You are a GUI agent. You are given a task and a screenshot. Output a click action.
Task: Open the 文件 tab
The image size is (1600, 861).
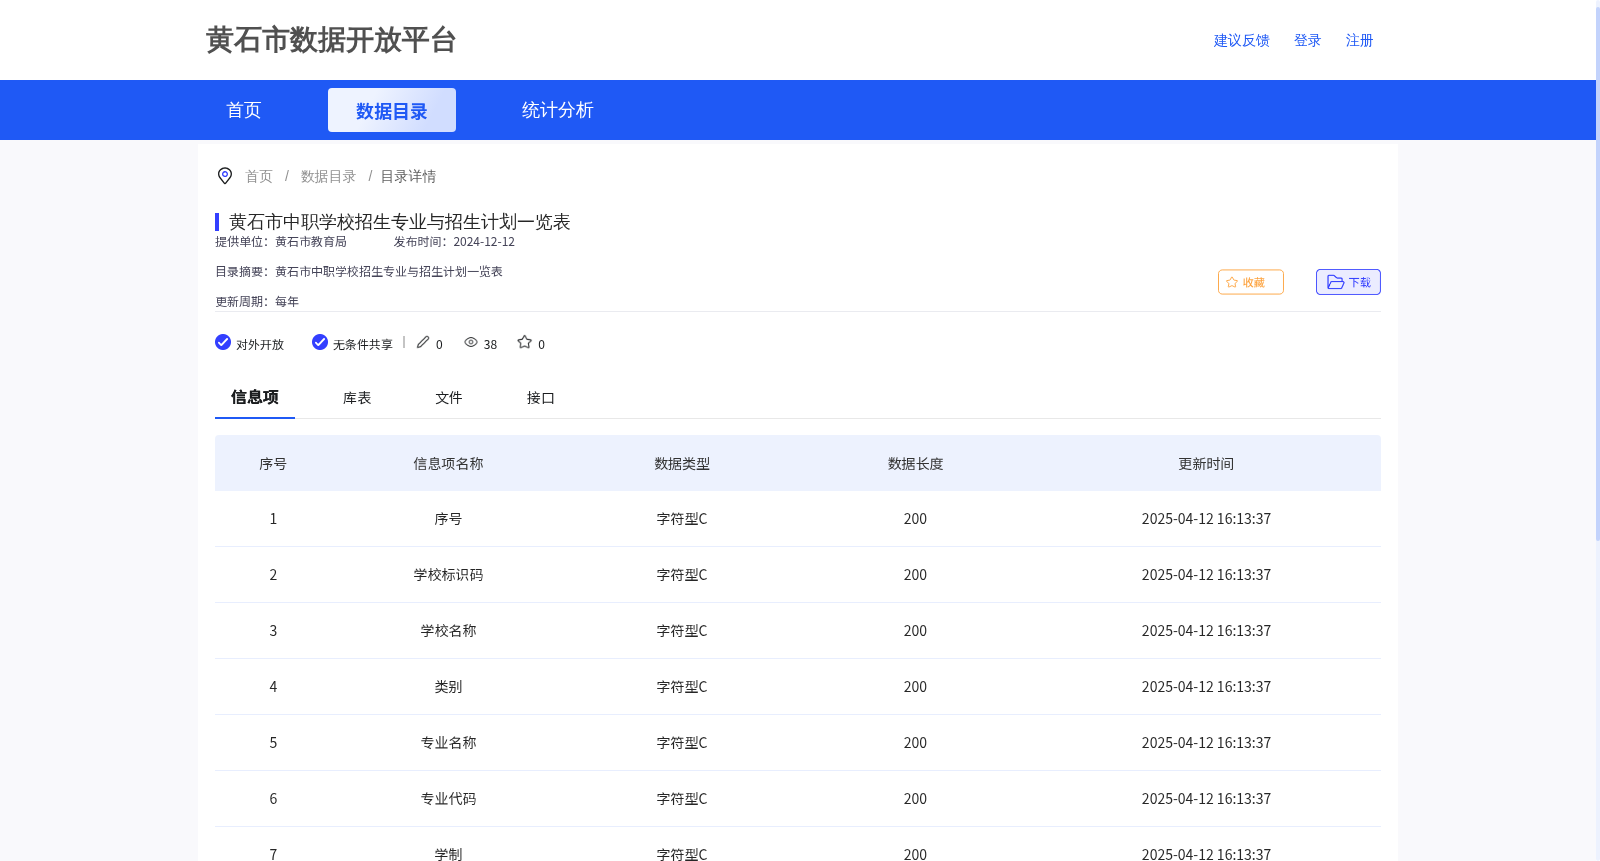449,398
